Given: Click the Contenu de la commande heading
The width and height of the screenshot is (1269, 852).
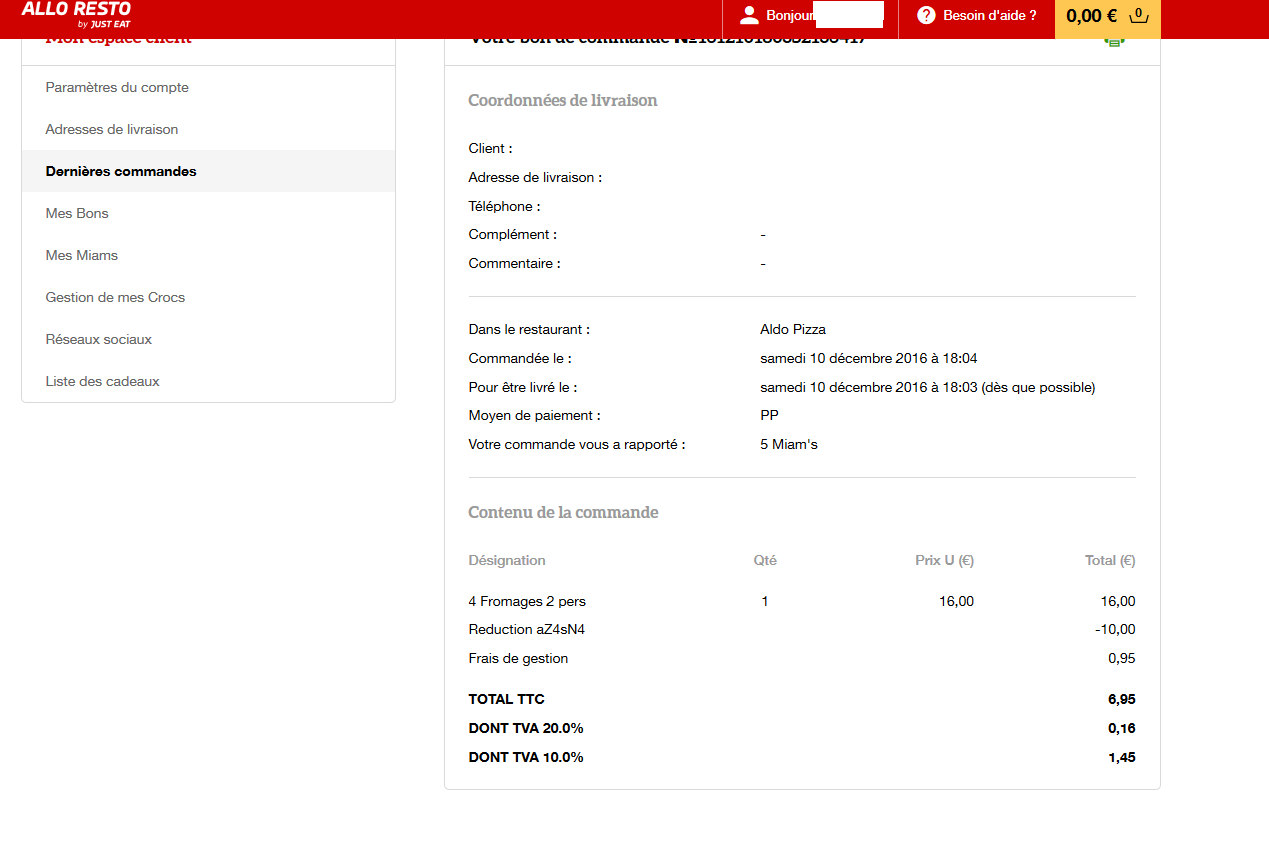Looking at the screenshot, I should pyautogui.click(x=564, y=513).
